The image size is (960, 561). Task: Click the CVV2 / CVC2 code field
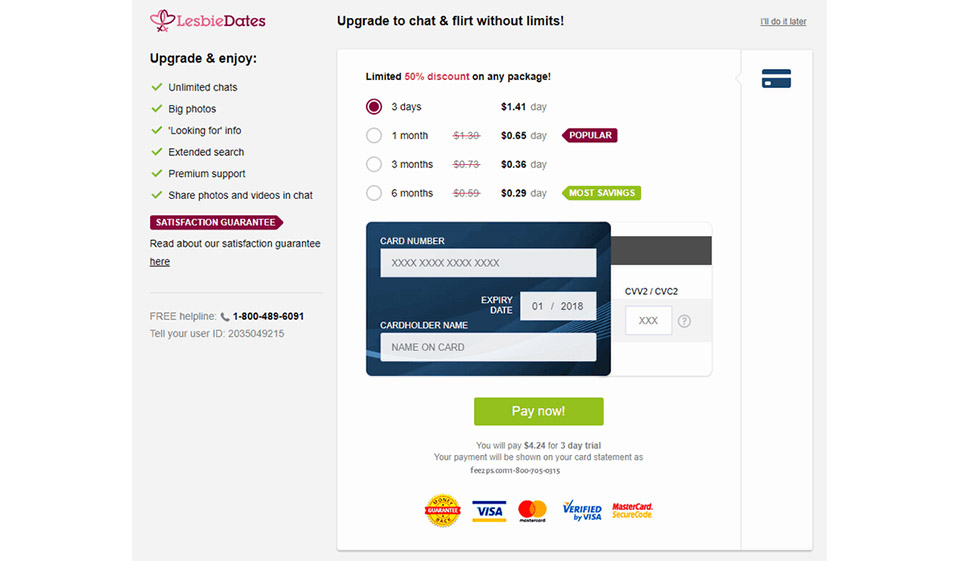(x=648, y=321)
